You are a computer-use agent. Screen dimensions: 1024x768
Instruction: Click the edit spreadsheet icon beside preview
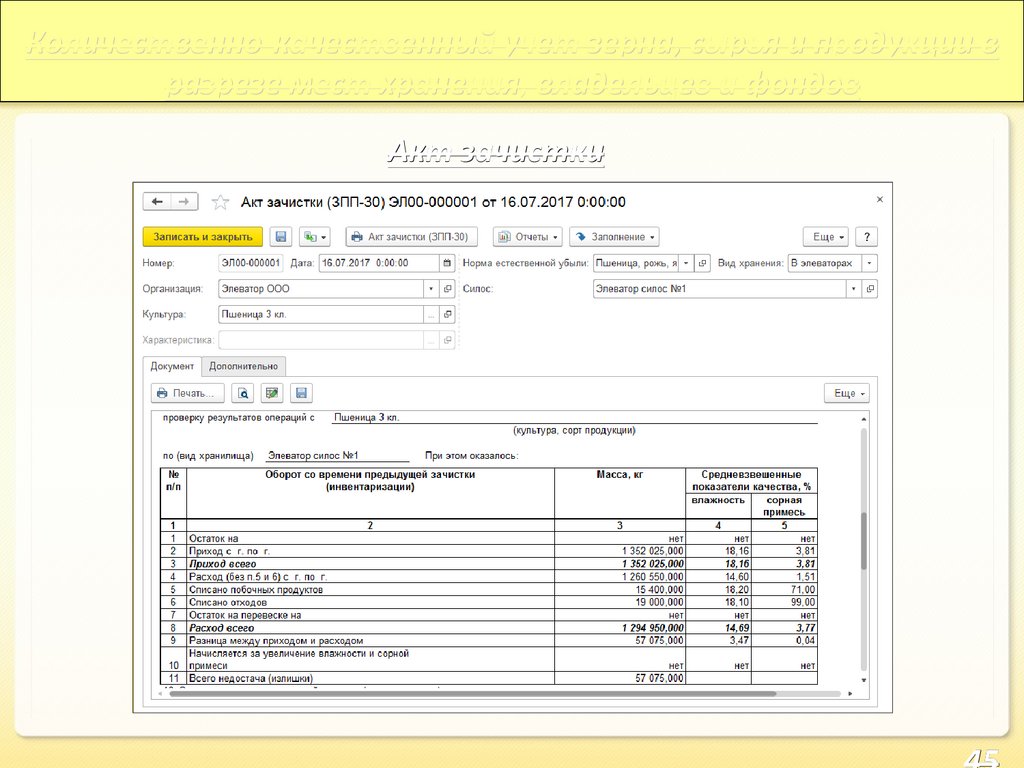(272, 393)
